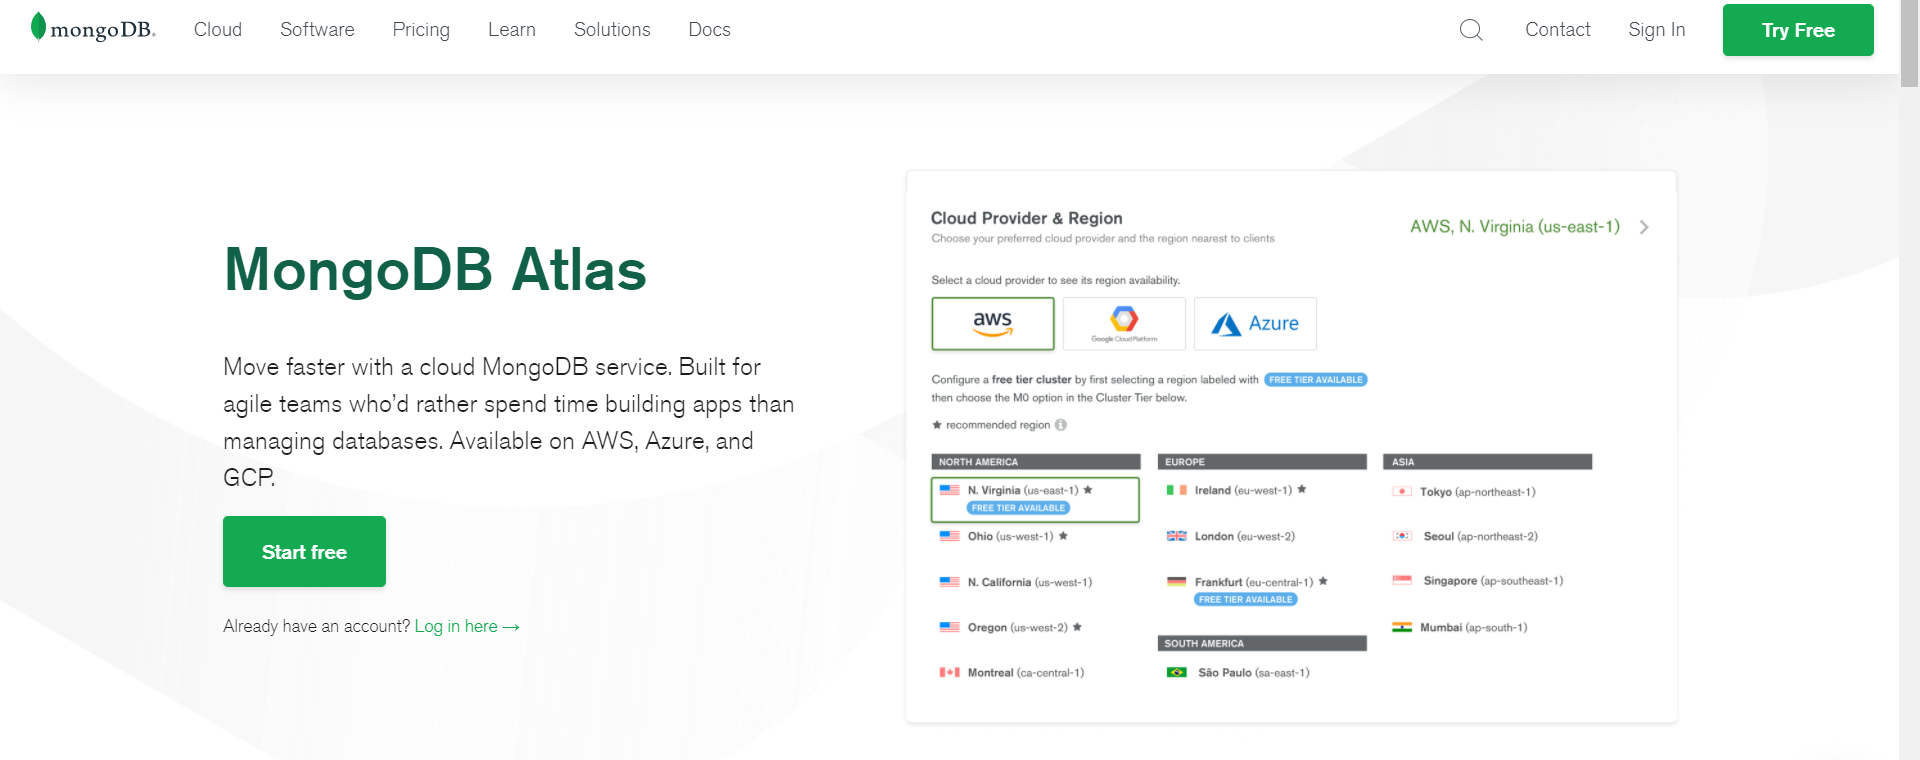Click the German flag beside Frankfurt
The image size is (1920, 760).
1176,581
